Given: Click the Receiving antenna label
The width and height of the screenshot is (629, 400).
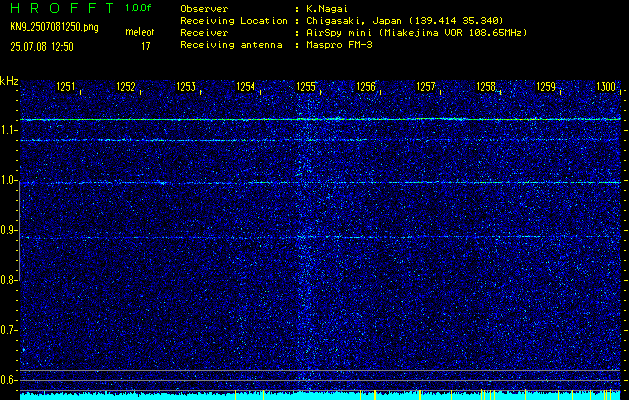Looking at the screenshot, I should pos(231,45).
